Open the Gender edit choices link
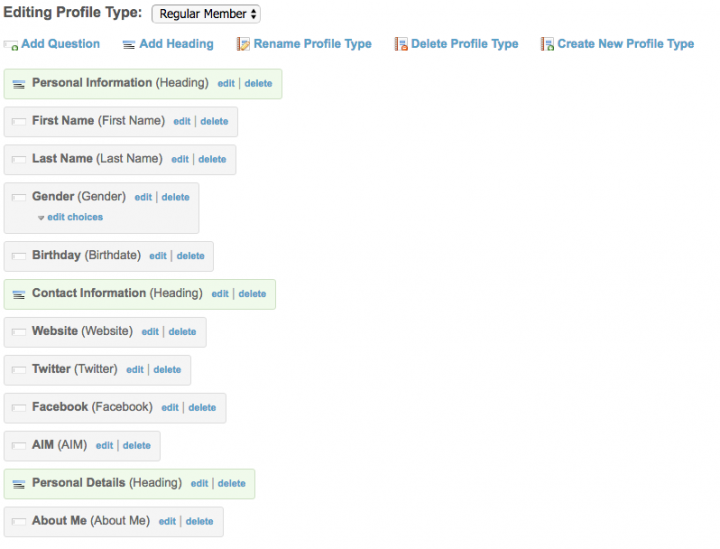The height and width of the screenshot is (549, 720). 75,217
